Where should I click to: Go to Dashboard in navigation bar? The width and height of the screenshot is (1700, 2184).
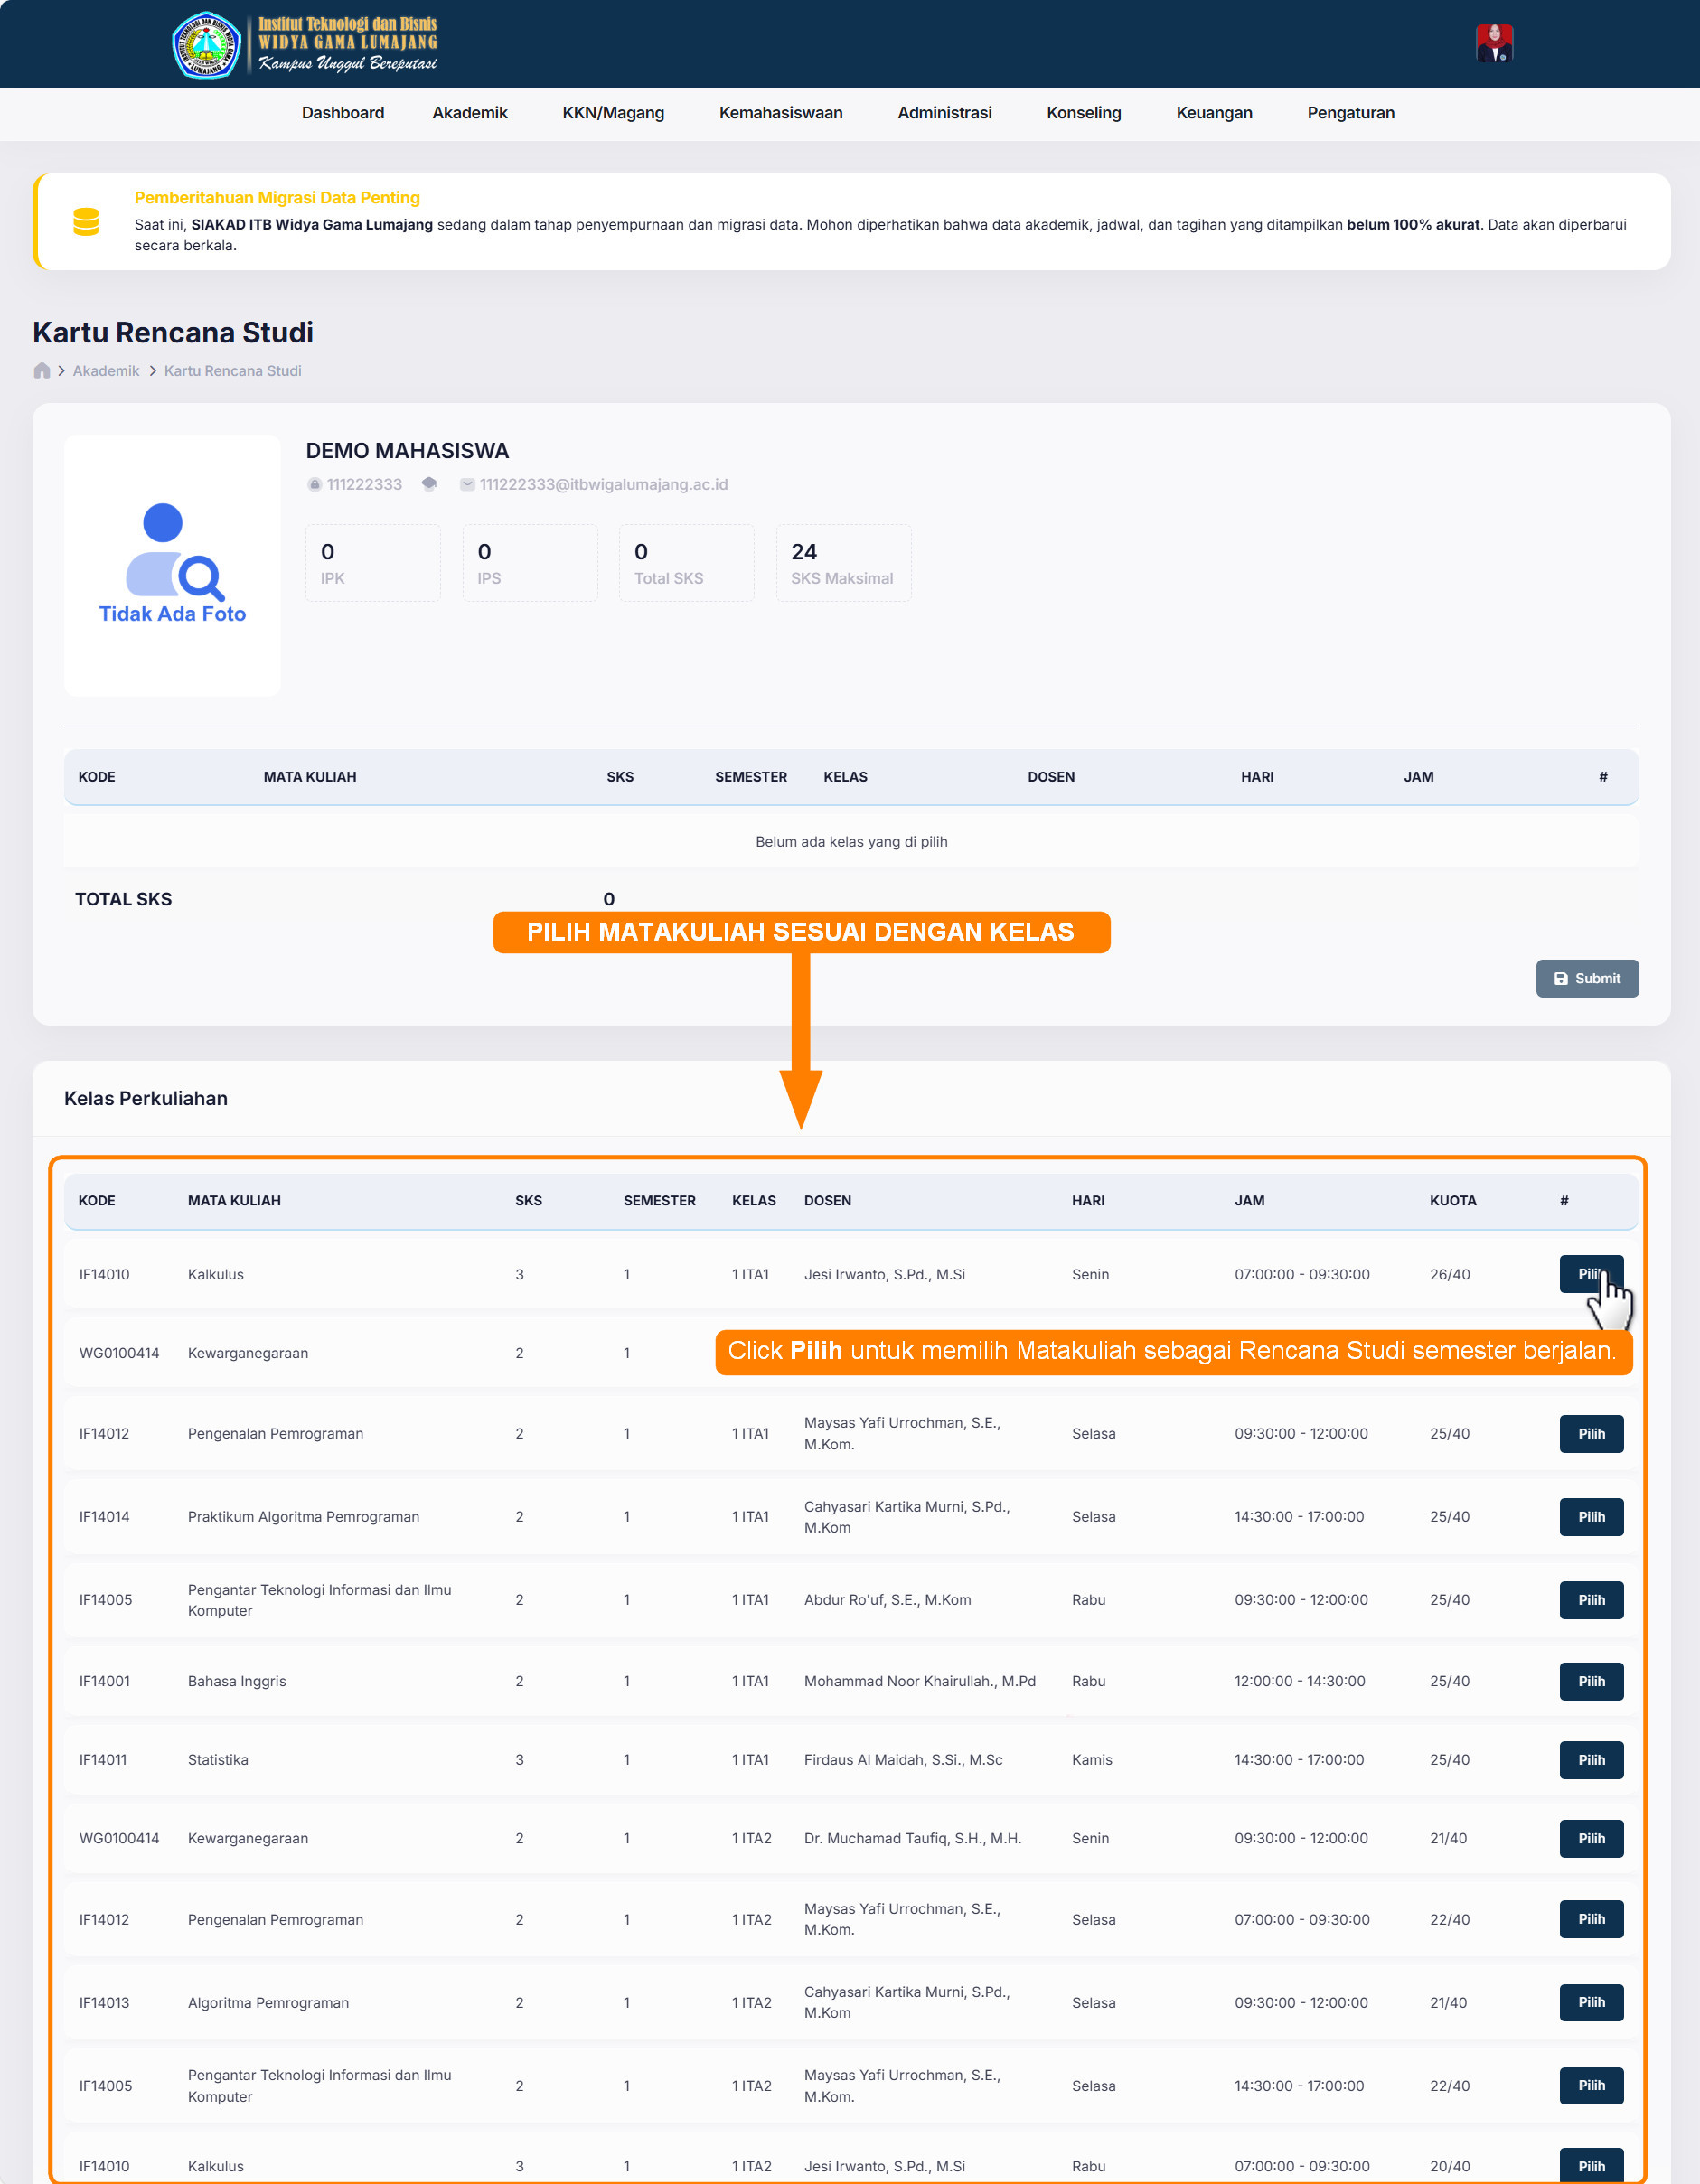pos(342,113)
